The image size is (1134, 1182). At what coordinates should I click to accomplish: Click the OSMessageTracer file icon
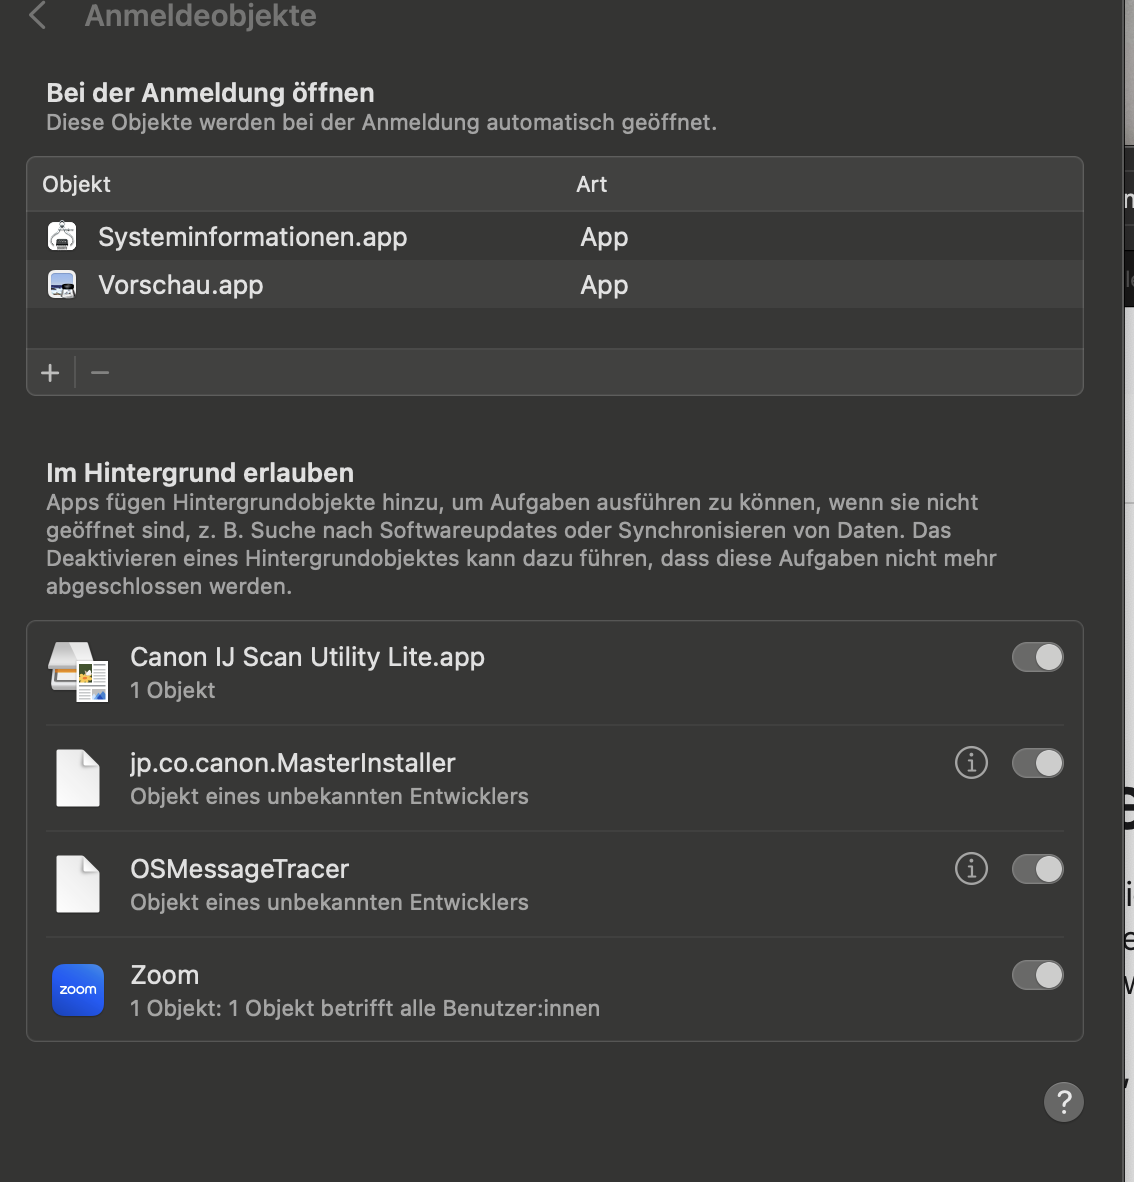tap(78, 884)
